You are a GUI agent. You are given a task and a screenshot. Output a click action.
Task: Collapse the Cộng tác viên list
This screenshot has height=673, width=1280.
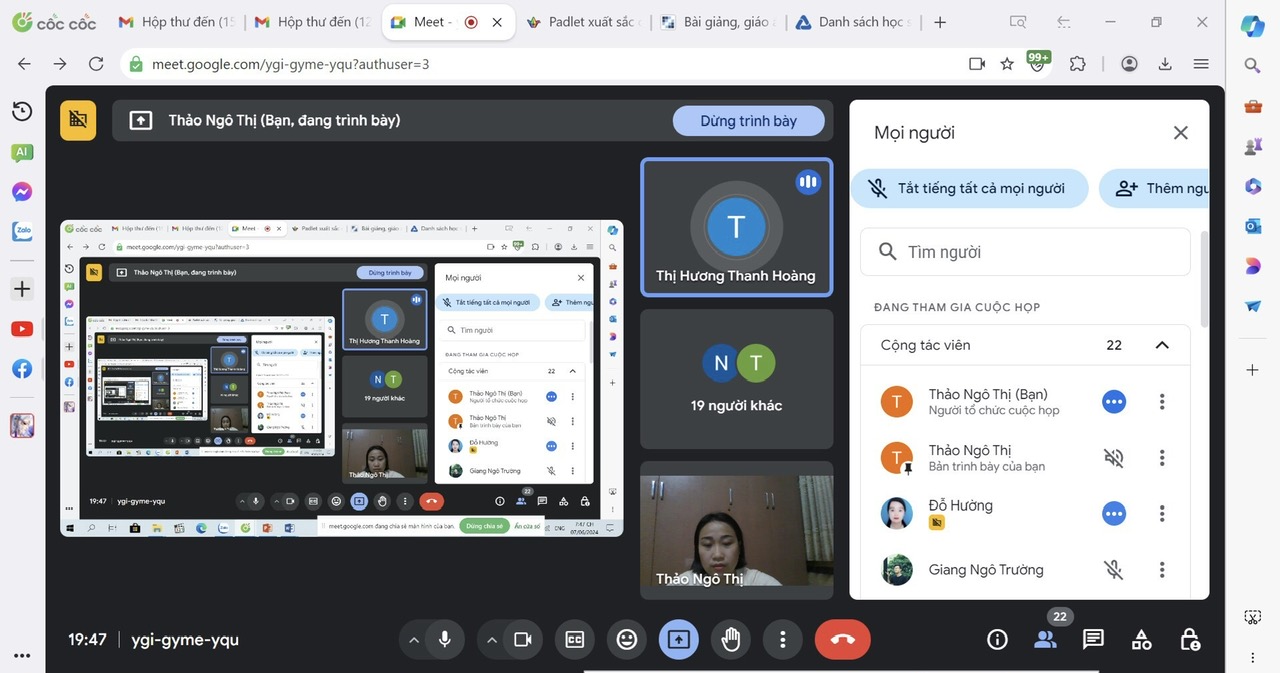(1162, 345)
